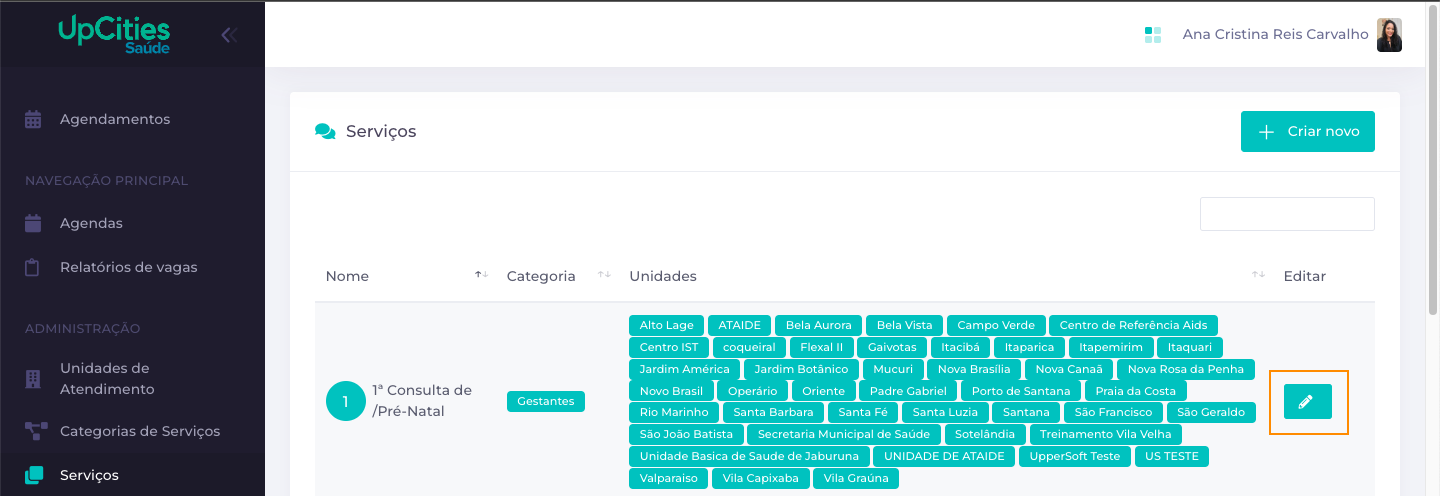Click the Jardim América unit tag
The image size is (1440, 496).
(x=685, y=369)
